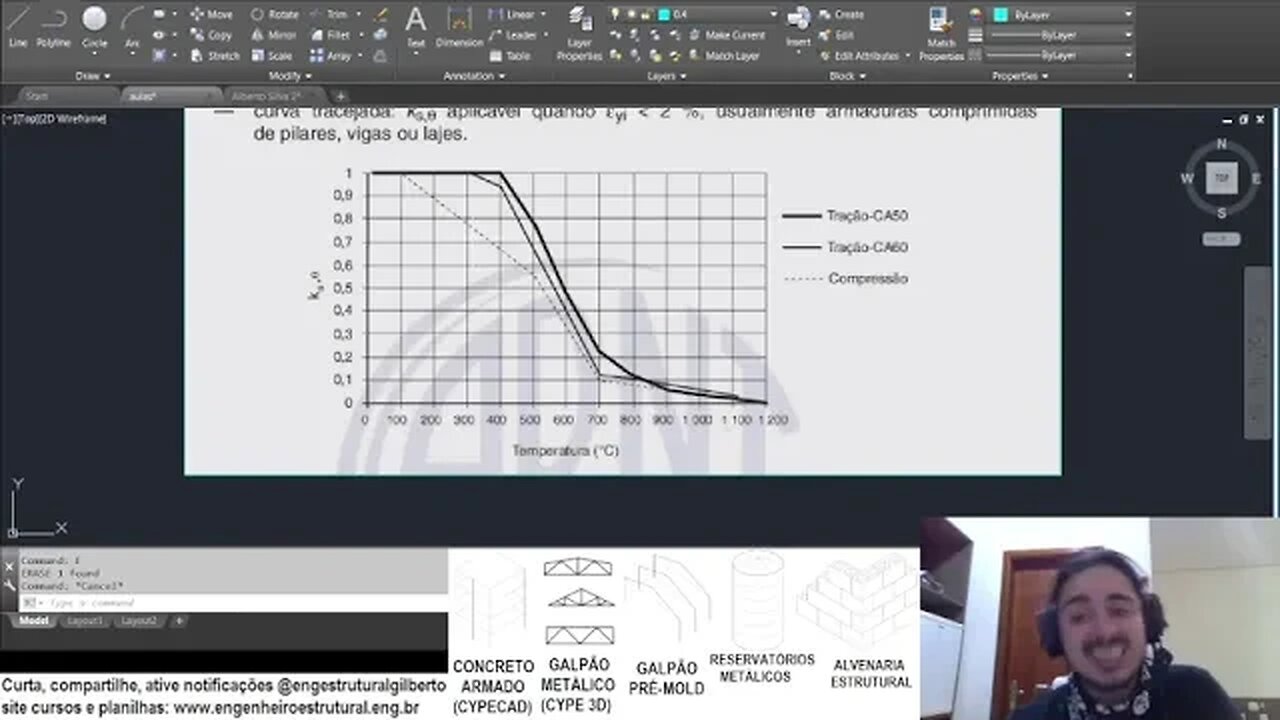This screenshot has width=1280, height=720.
Task: Switch to the Model tab
Action: tap(34, 621)
